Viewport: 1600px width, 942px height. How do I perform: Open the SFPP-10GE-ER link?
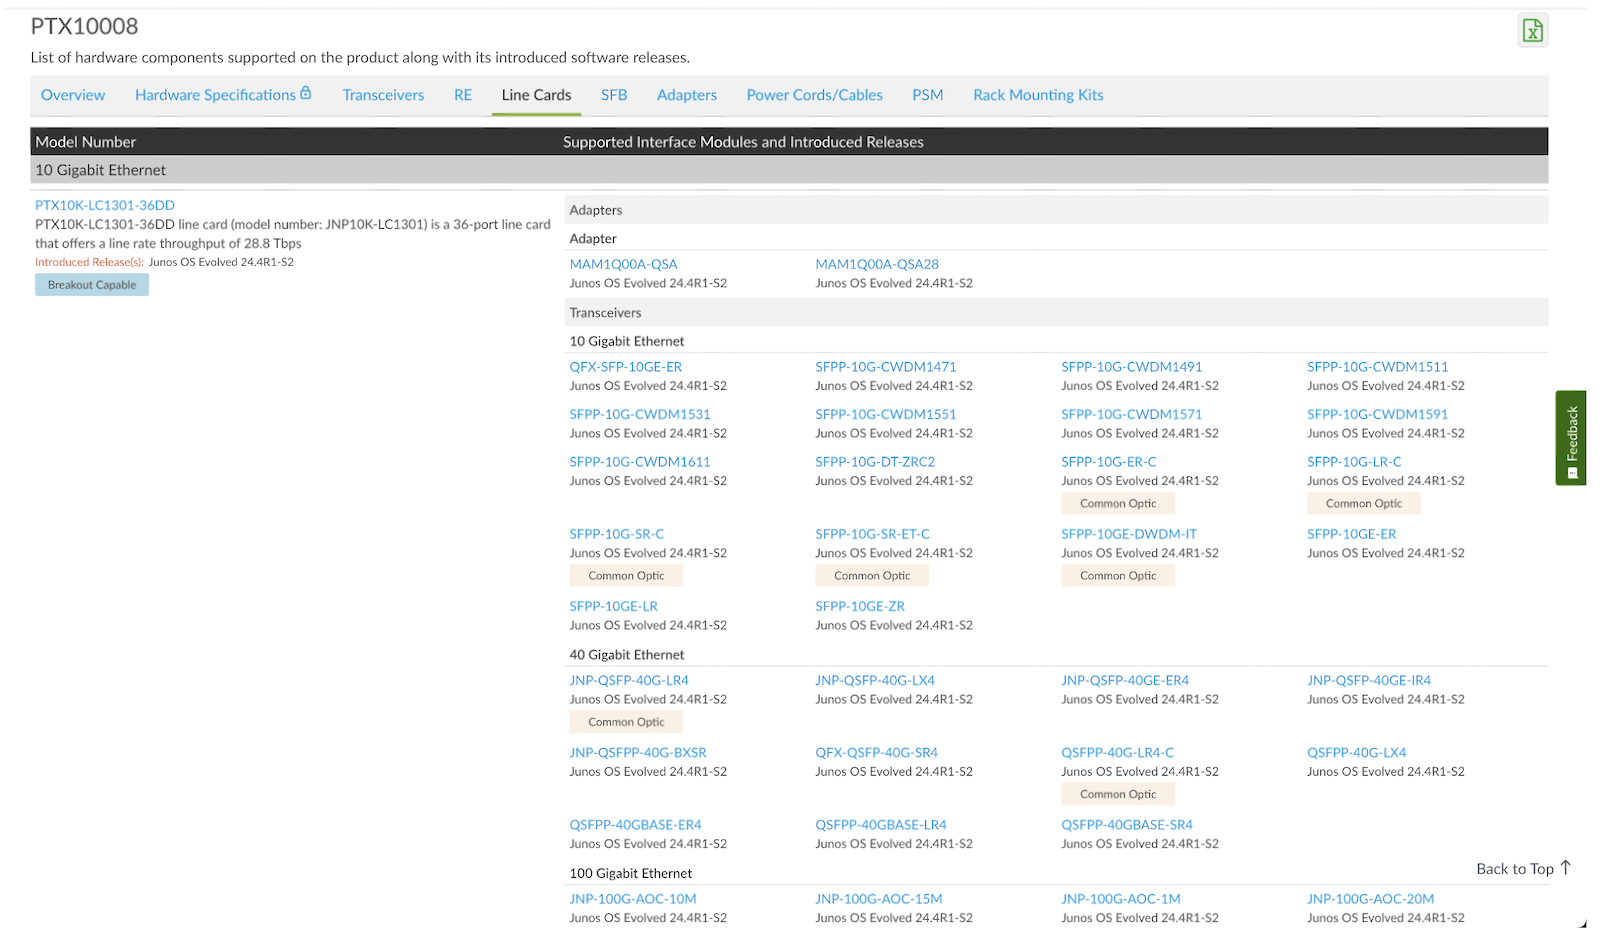click(1352, 534)
